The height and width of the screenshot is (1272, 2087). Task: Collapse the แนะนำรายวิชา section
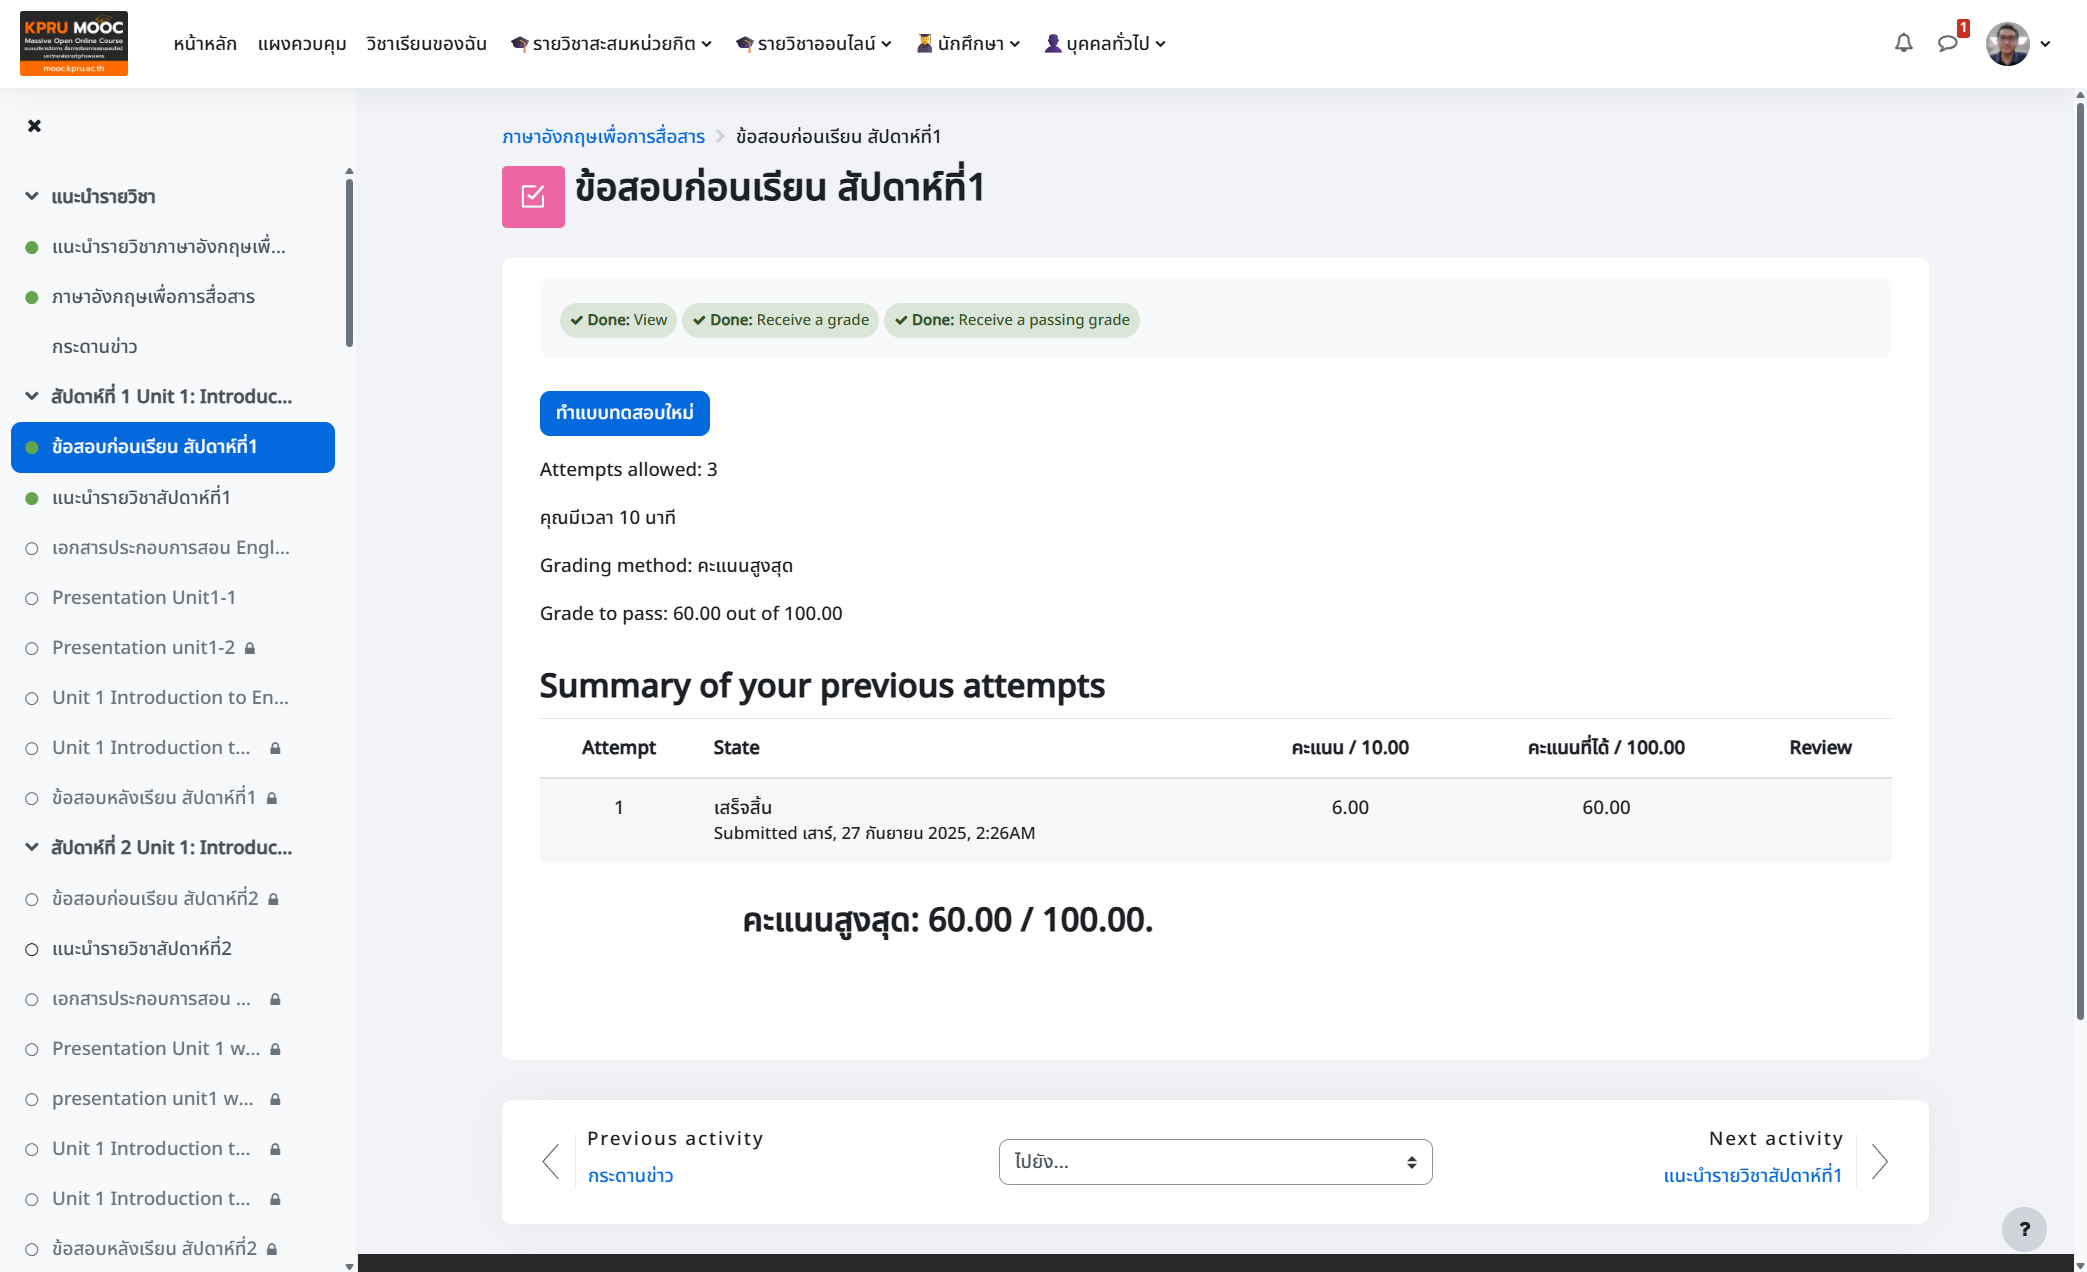tap(31, 196)
